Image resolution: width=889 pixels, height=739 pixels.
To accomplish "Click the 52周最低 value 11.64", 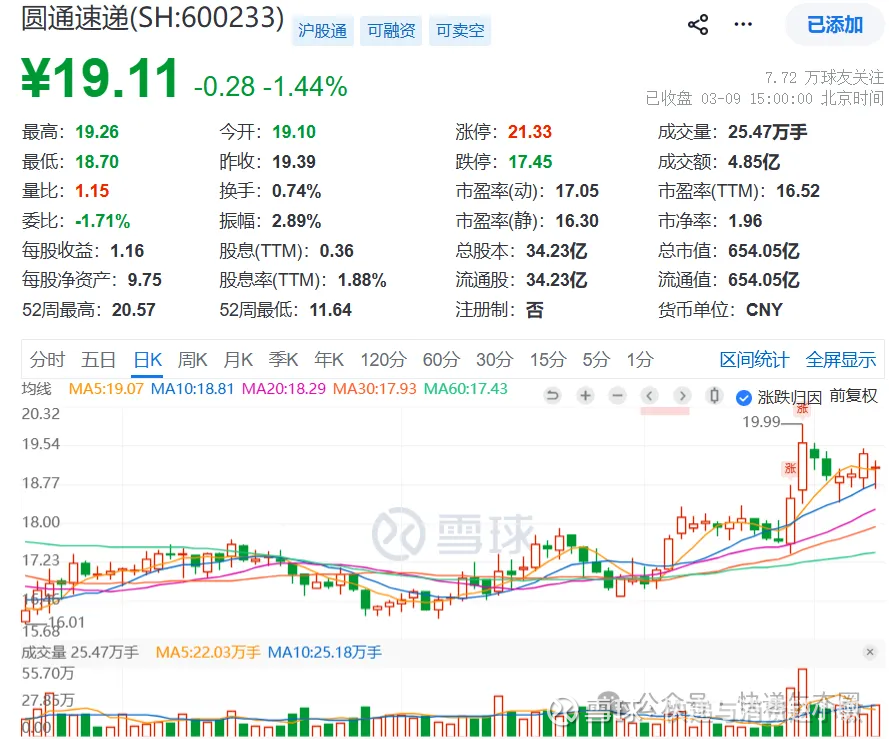I will [331, 310].
